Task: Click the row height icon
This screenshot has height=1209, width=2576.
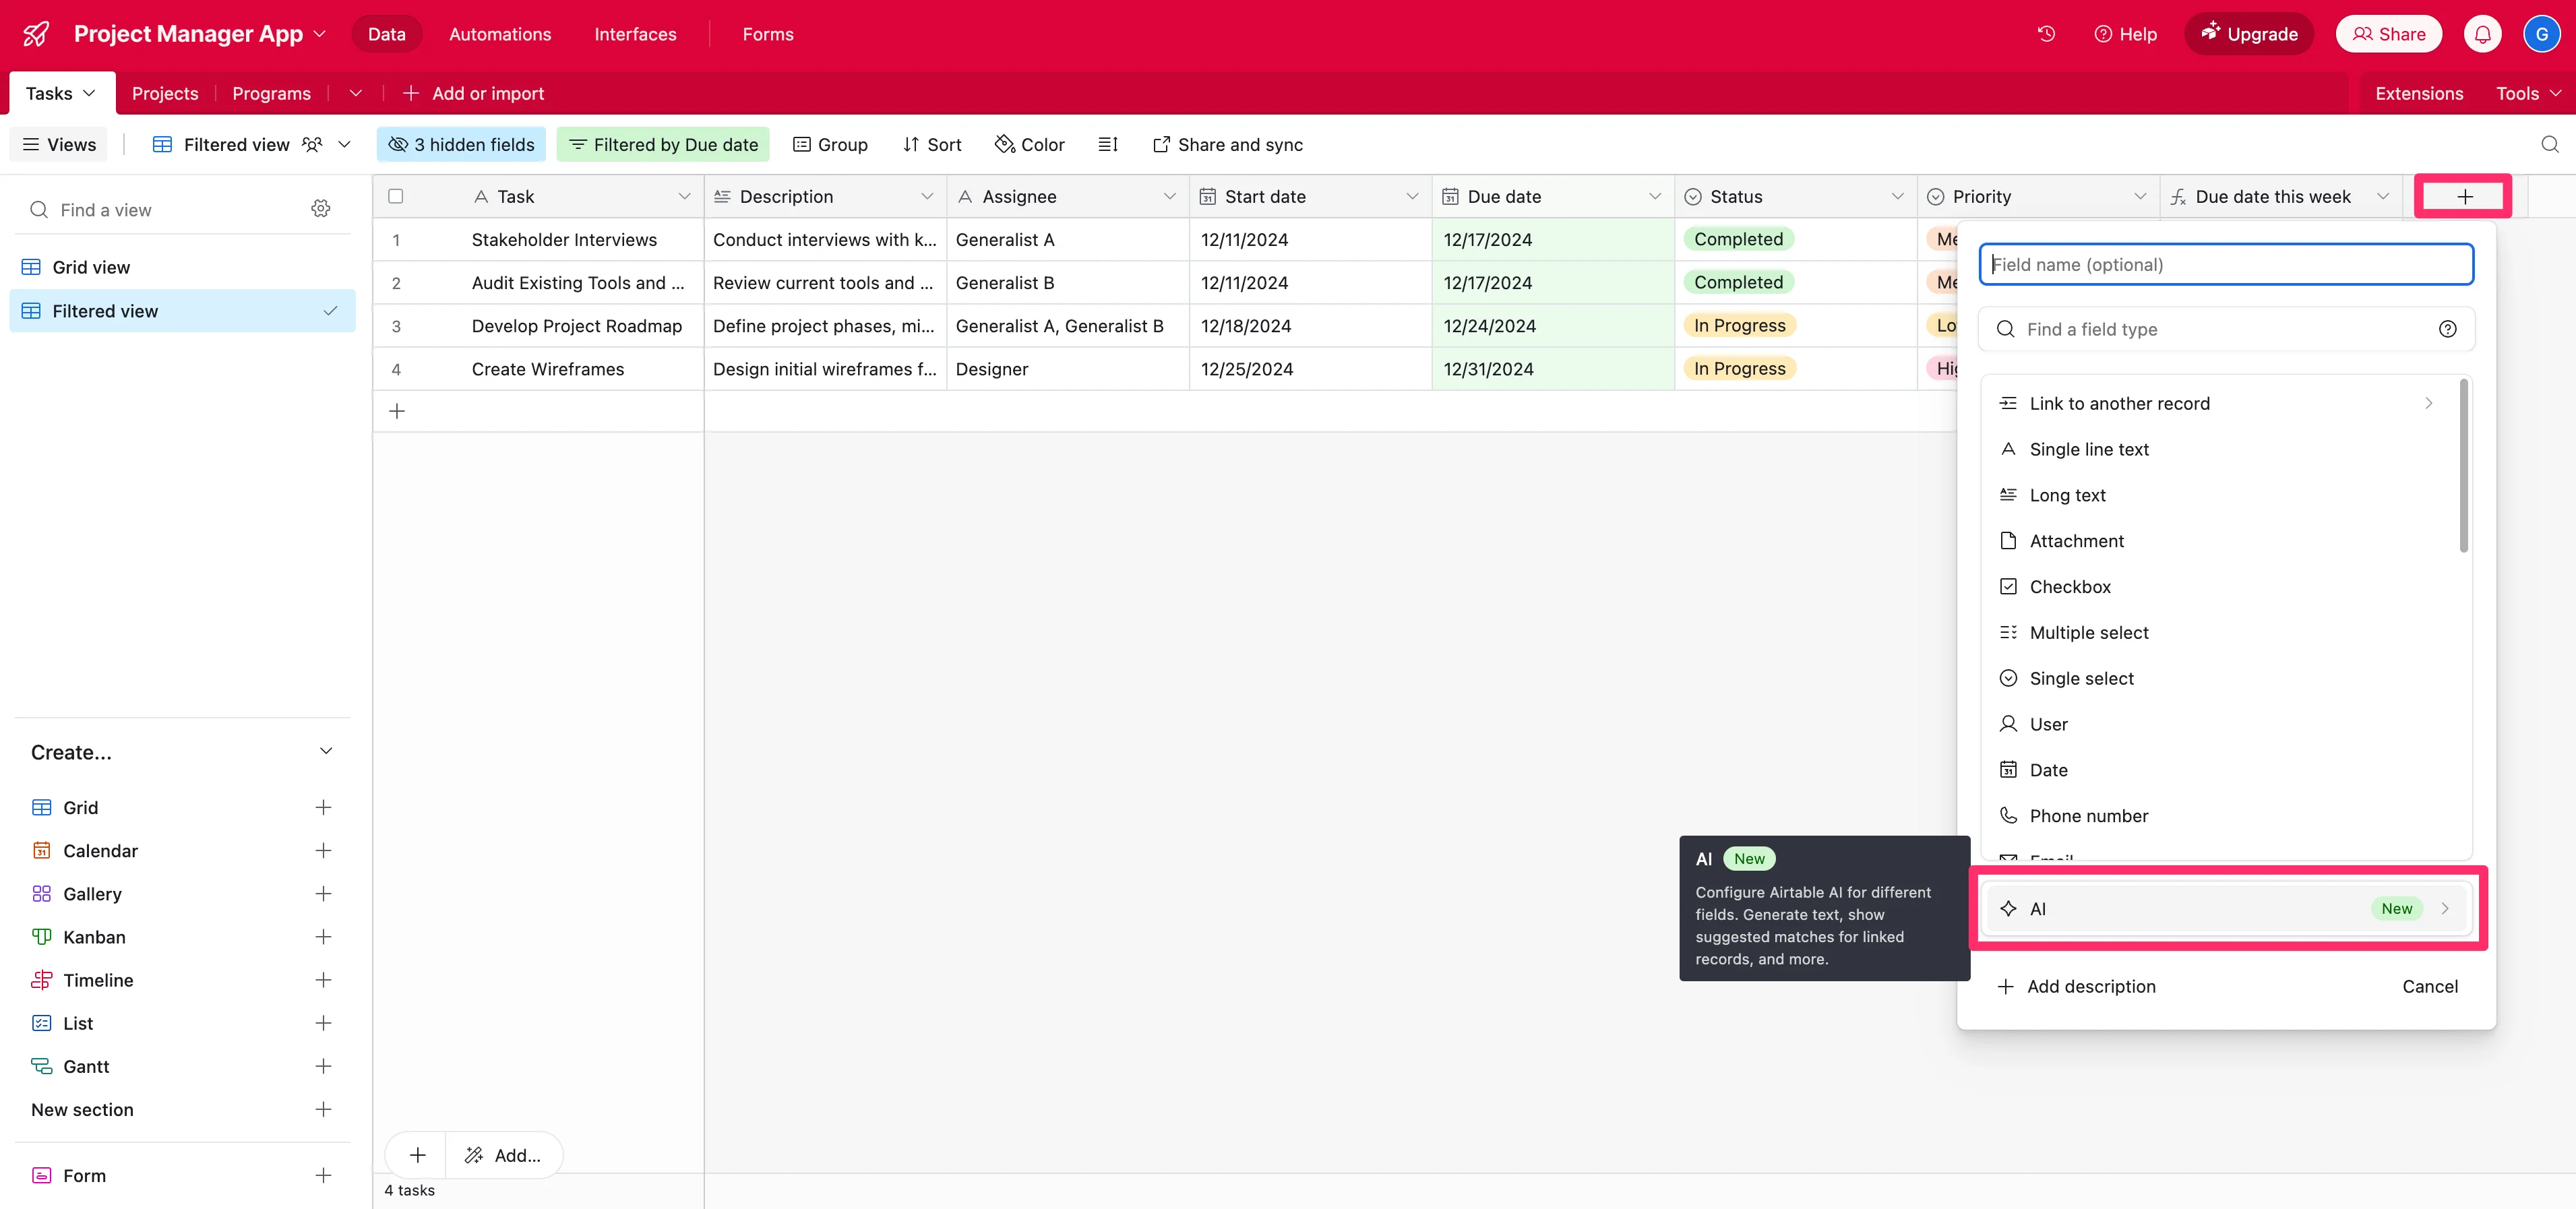Action: click(1108, 145)
